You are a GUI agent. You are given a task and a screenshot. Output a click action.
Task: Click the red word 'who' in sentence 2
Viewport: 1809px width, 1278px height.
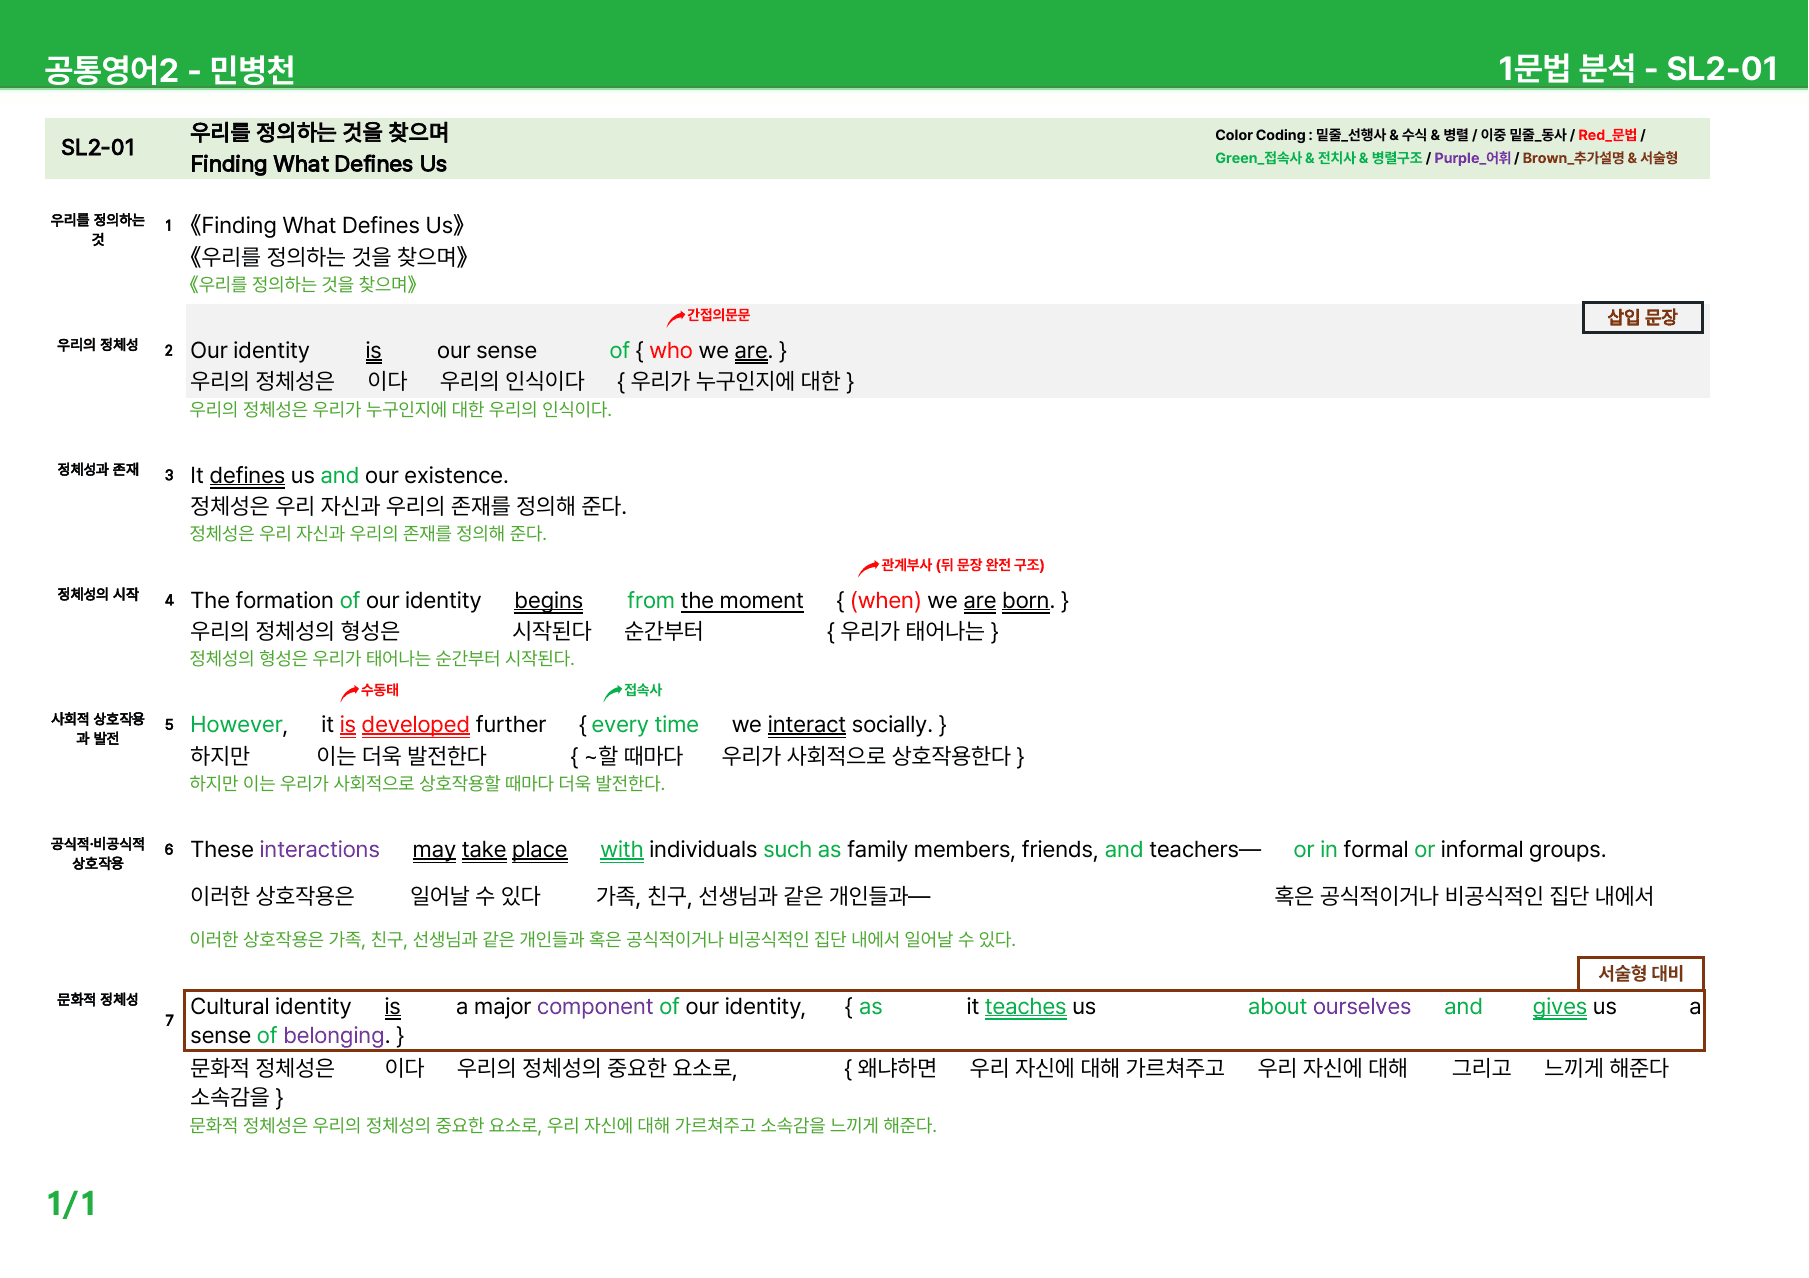671,351
